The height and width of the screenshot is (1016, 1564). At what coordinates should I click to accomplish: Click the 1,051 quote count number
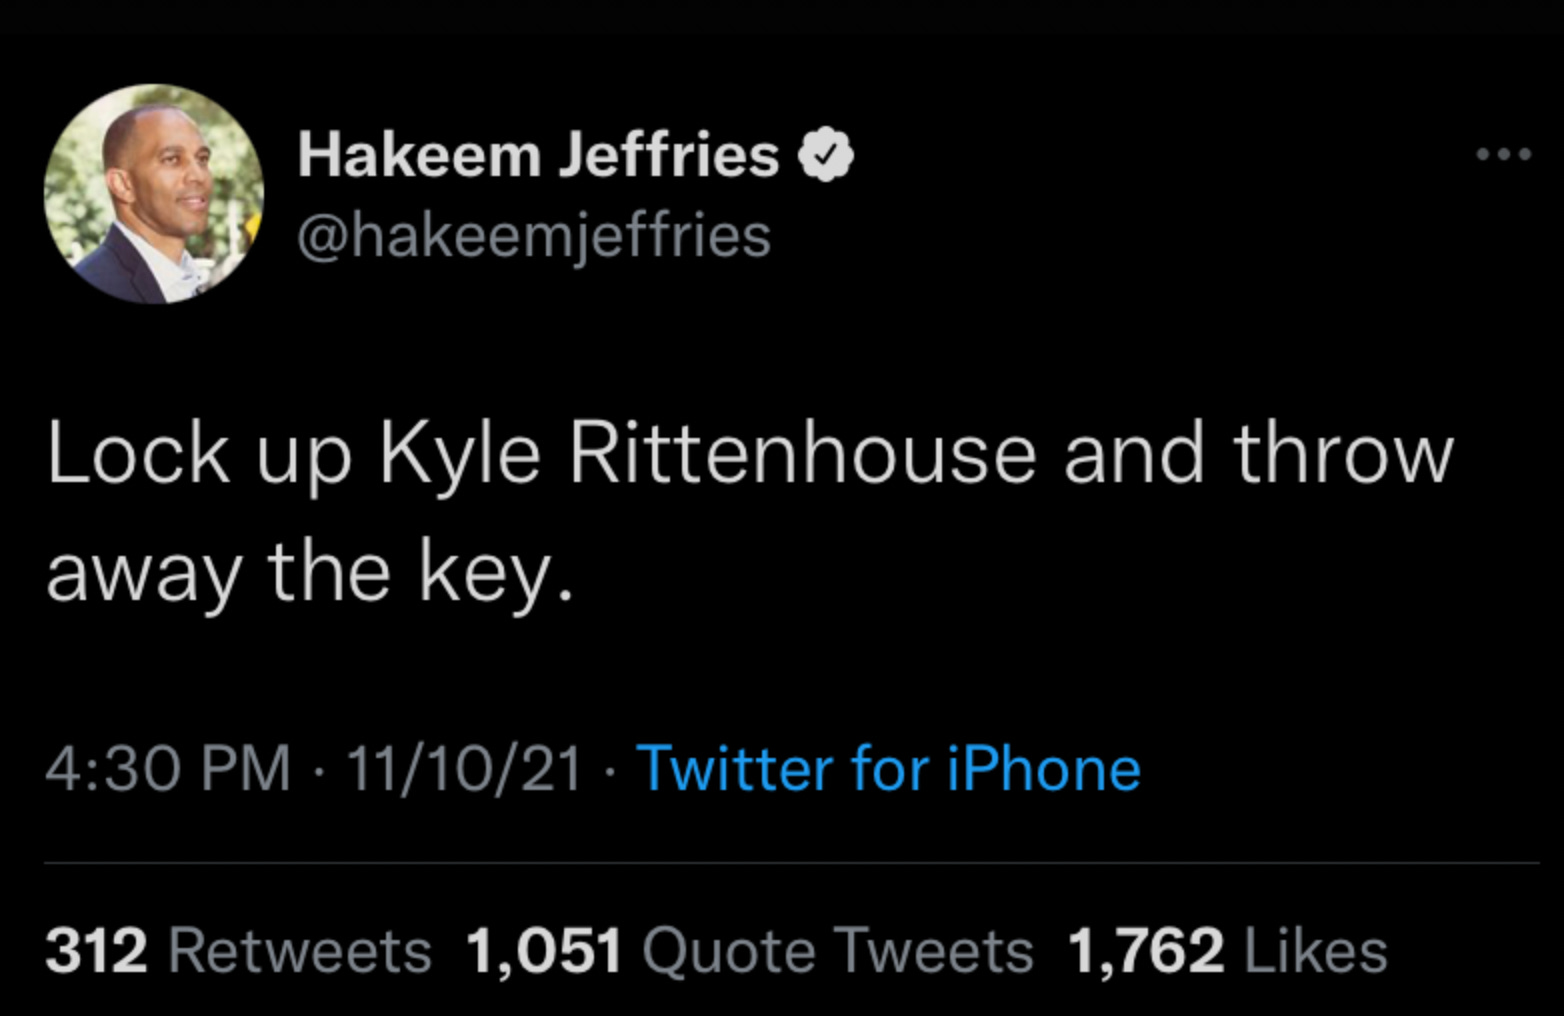pos(543,950)
